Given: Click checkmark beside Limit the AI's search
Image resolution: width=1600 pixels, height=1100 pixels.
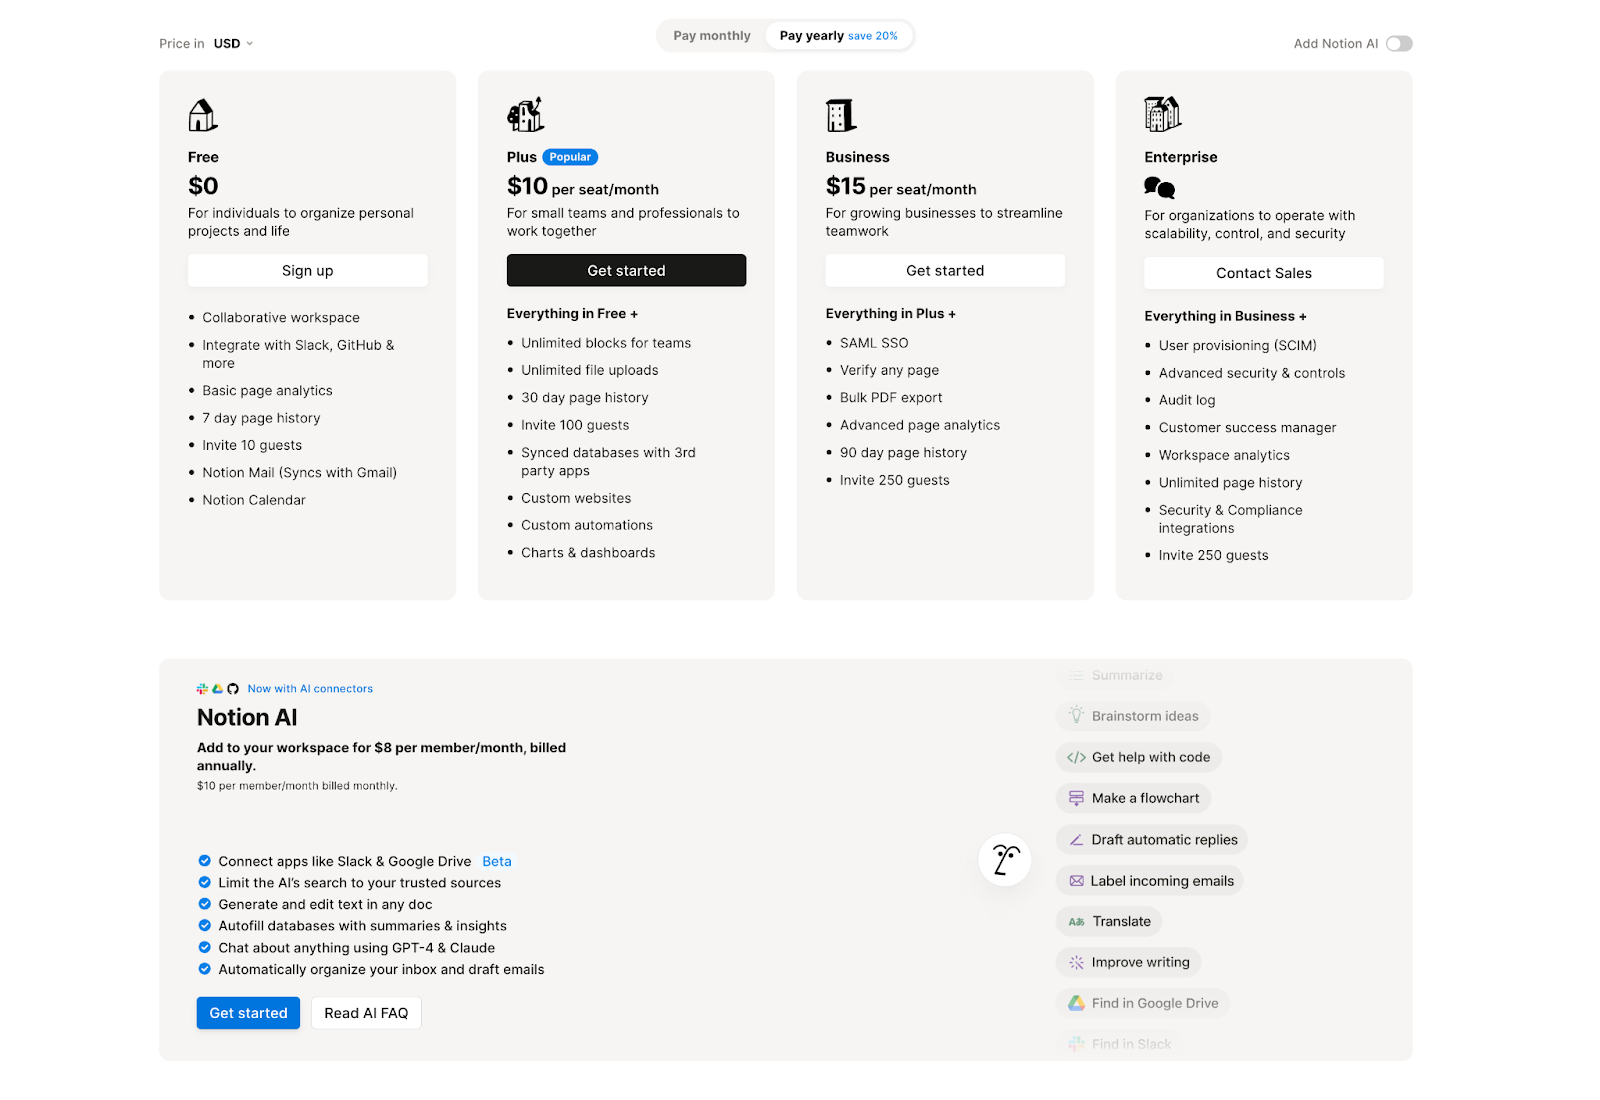Looking at the screenshot, I should 204,882.
